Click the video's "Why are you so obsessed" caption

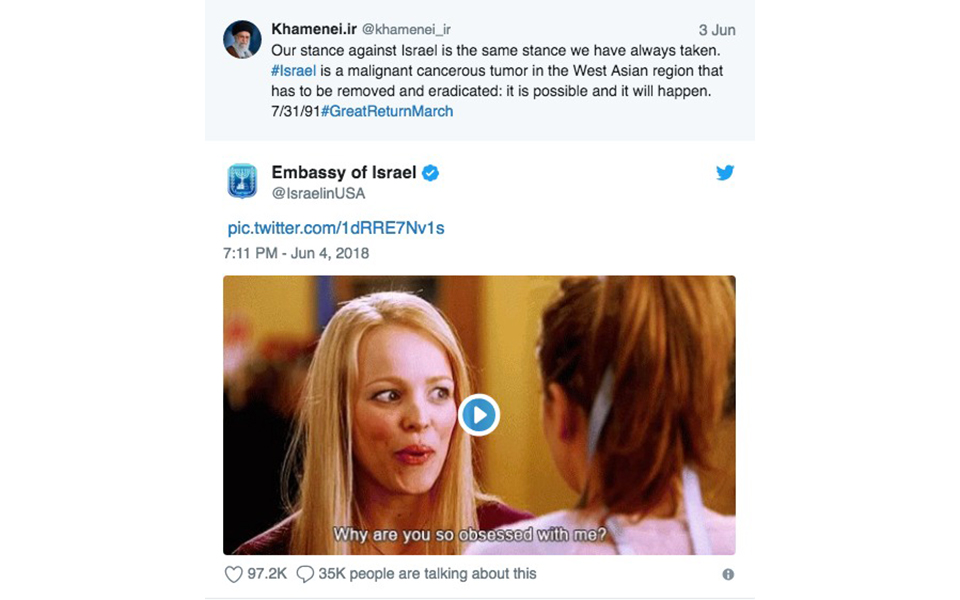(469, 534)
